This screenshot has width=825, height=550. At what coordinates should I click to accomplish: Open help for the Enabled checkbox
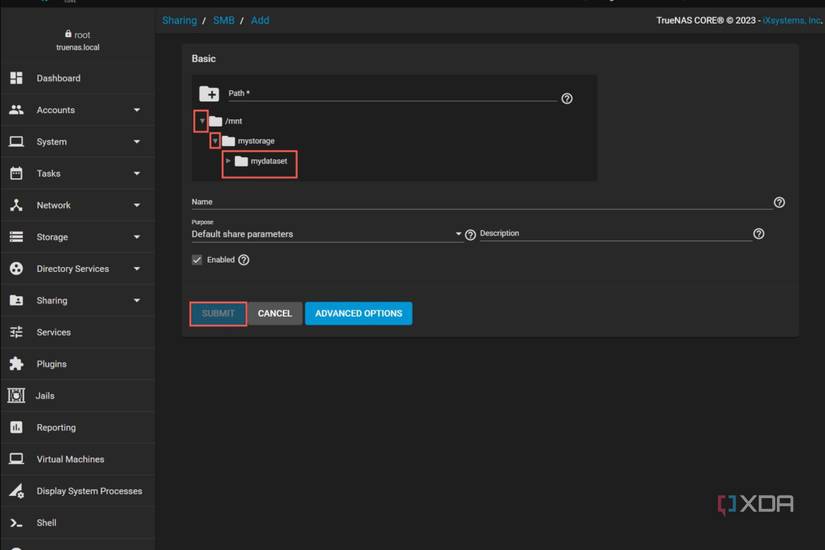coord(244,260)
